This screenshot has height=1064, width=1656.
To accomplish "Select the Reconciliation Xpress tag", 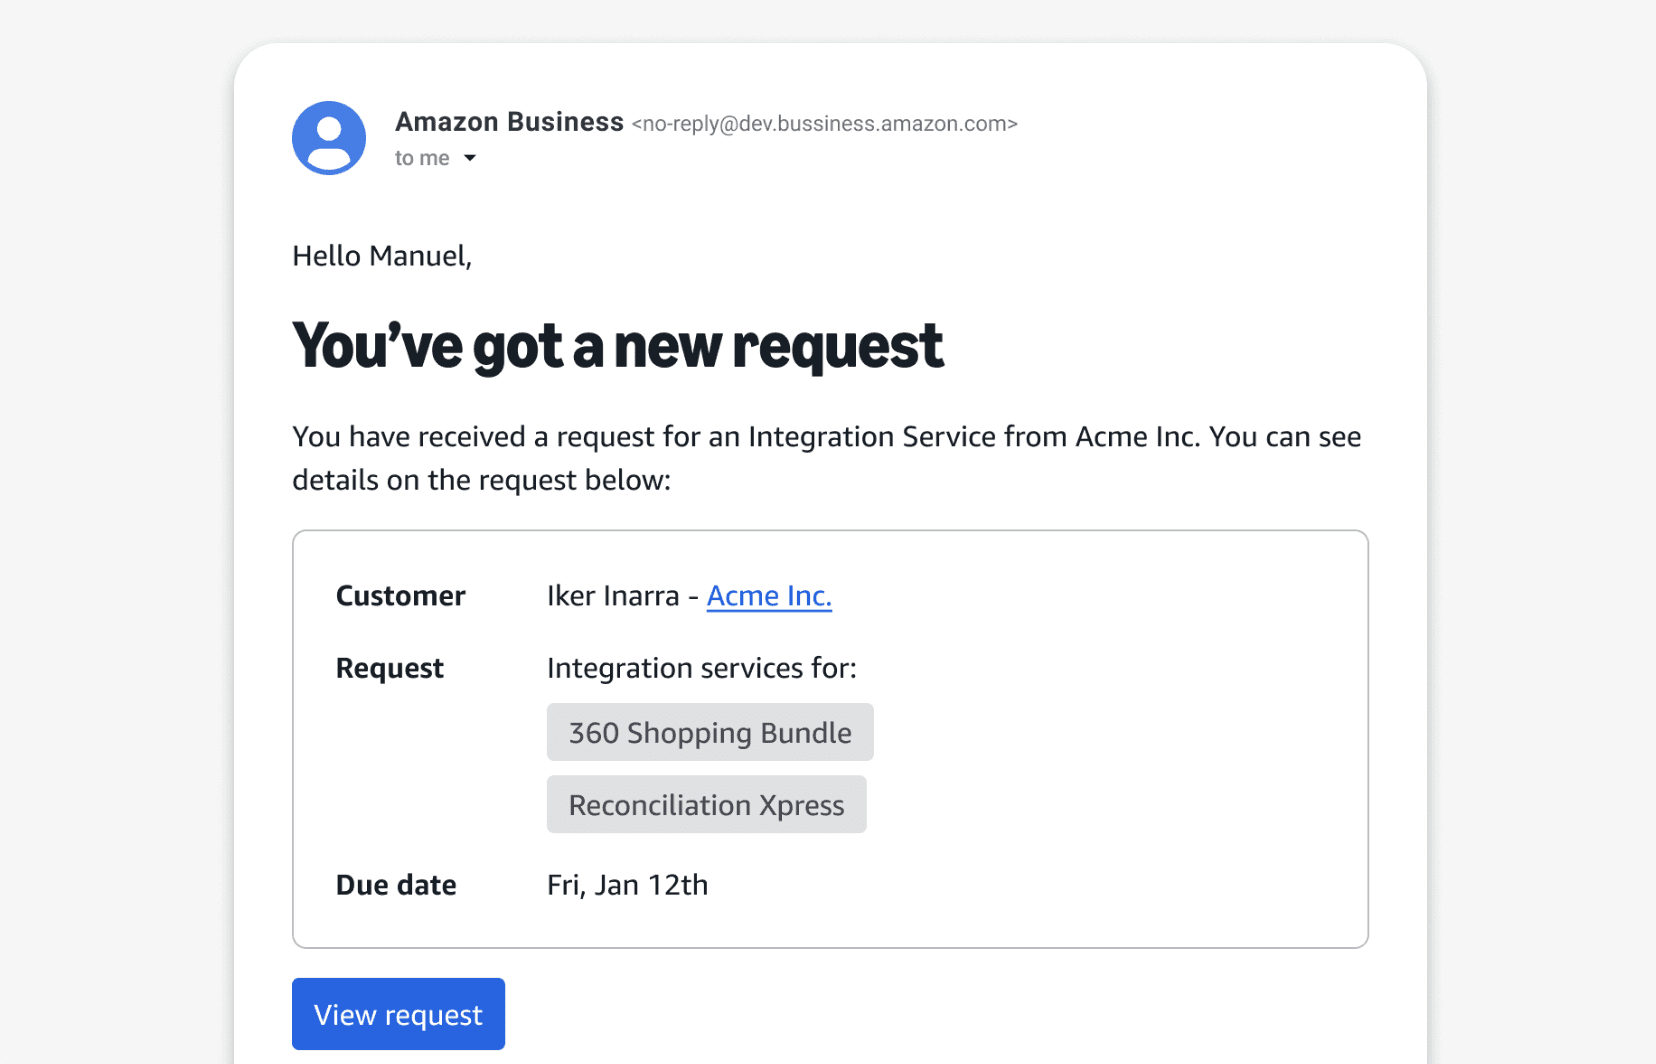I will pyautogui.click(x=706, y=804).
